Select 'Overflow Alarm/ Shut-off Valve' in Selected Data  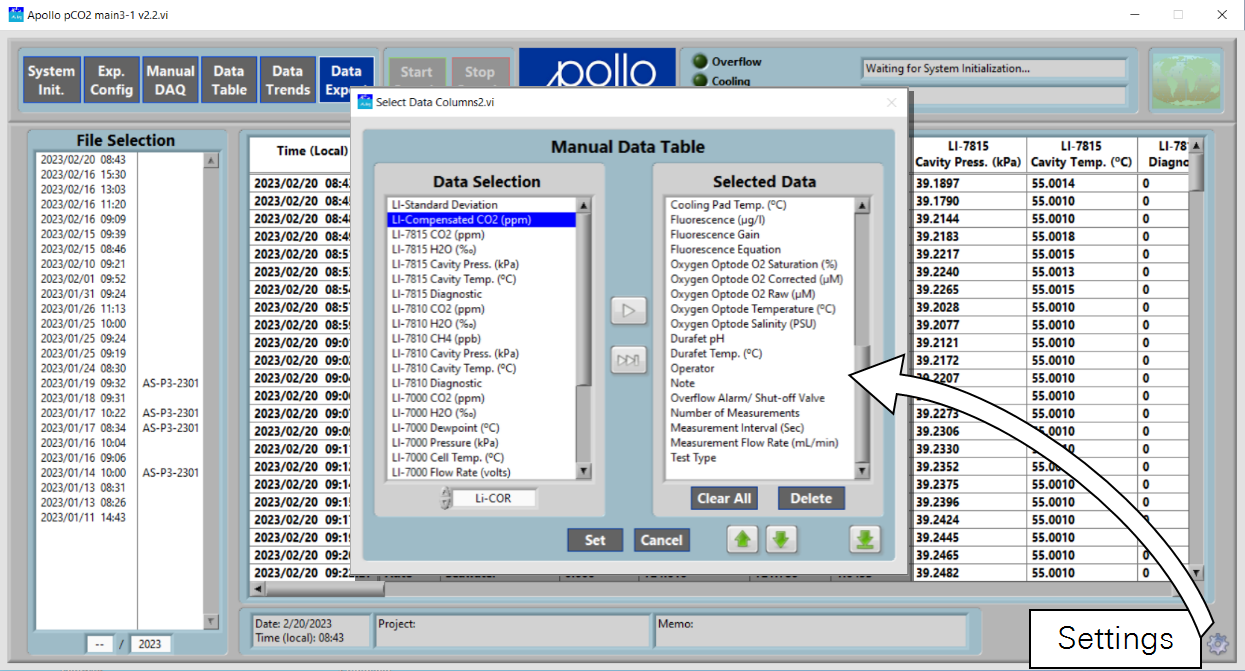point(761,398)
